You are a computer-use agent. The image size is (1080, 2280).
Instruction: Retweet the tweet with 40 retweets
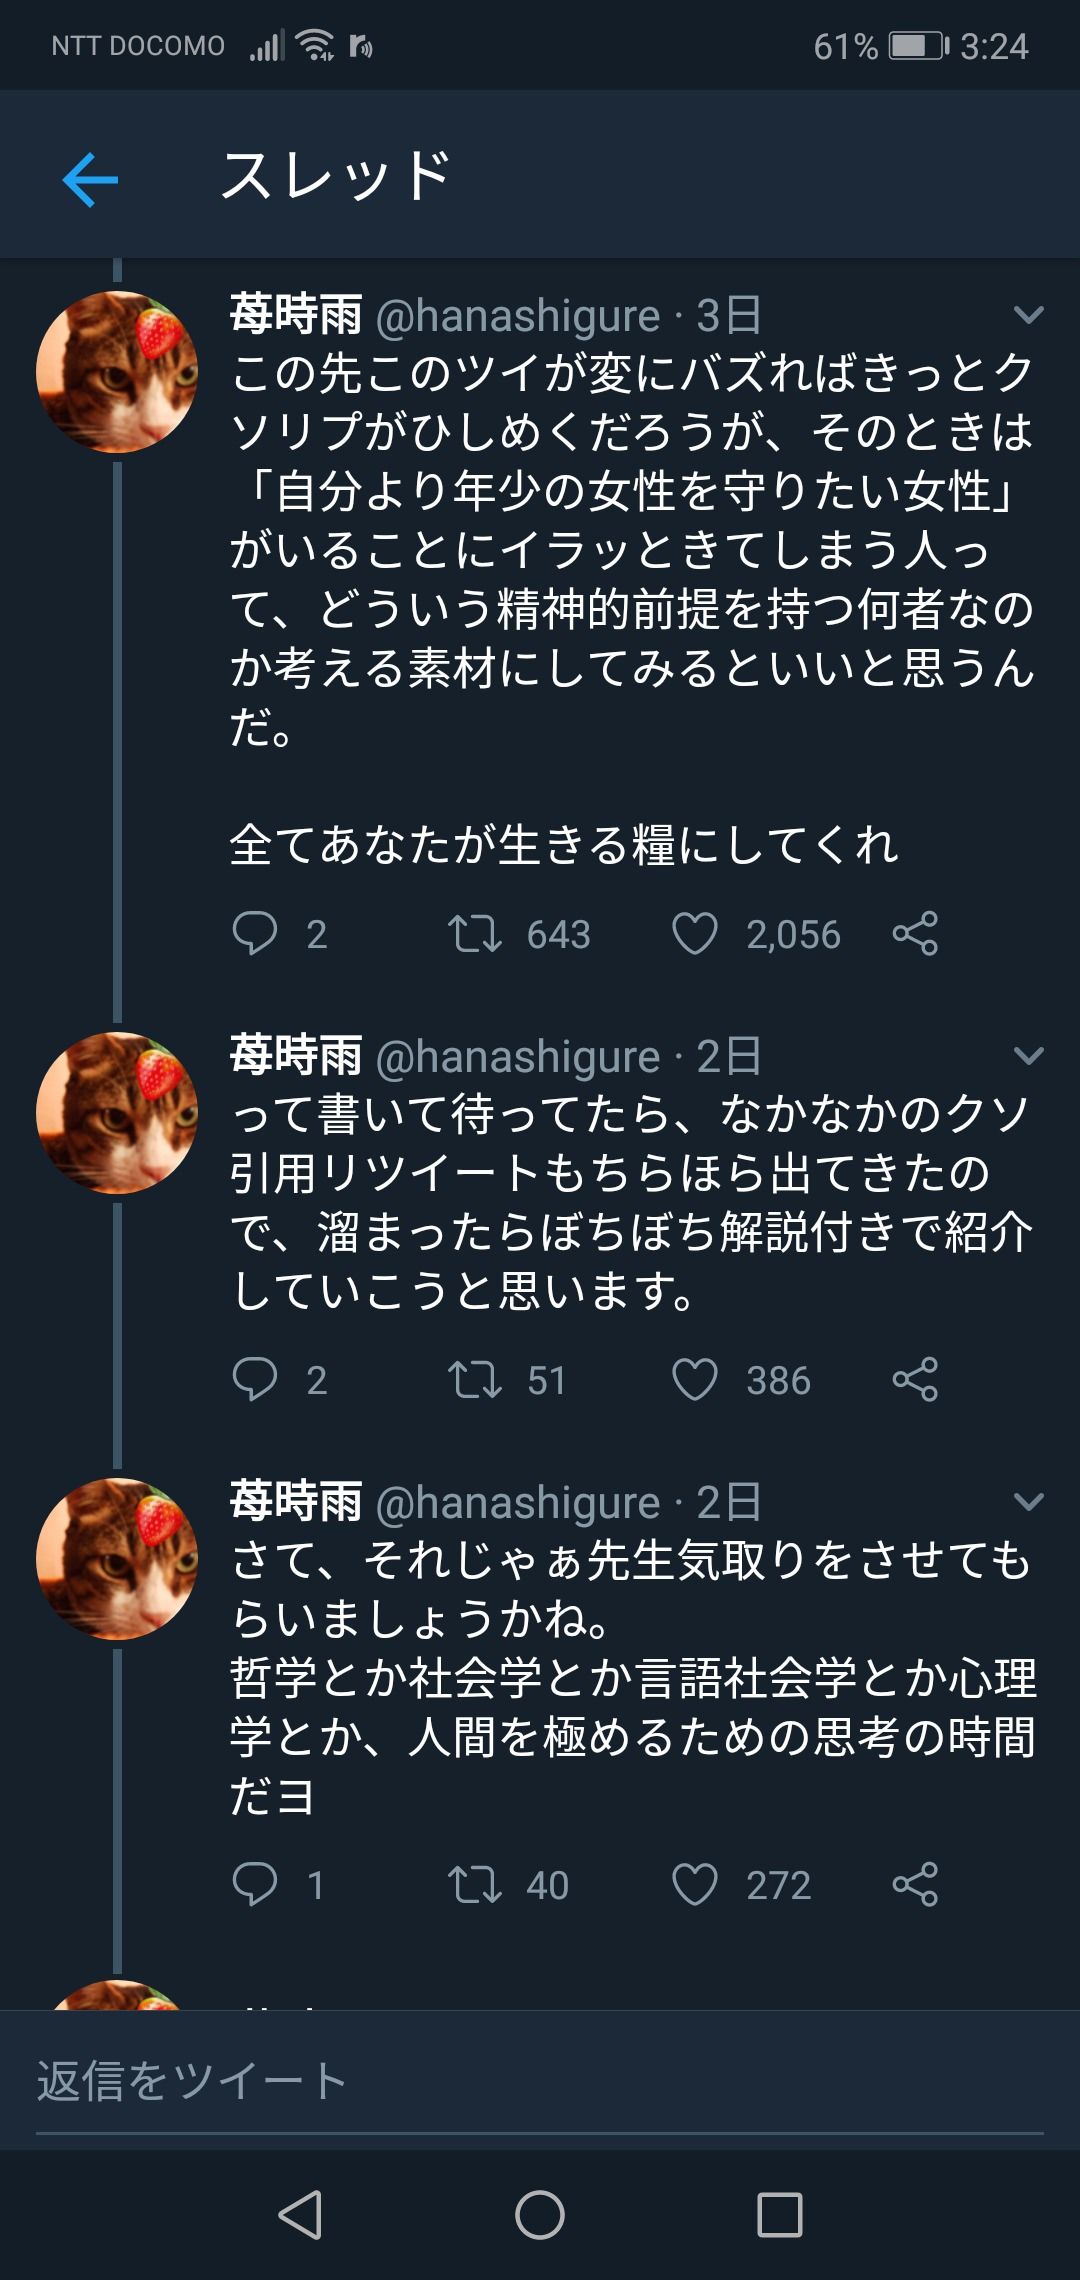coord(475,1885)
